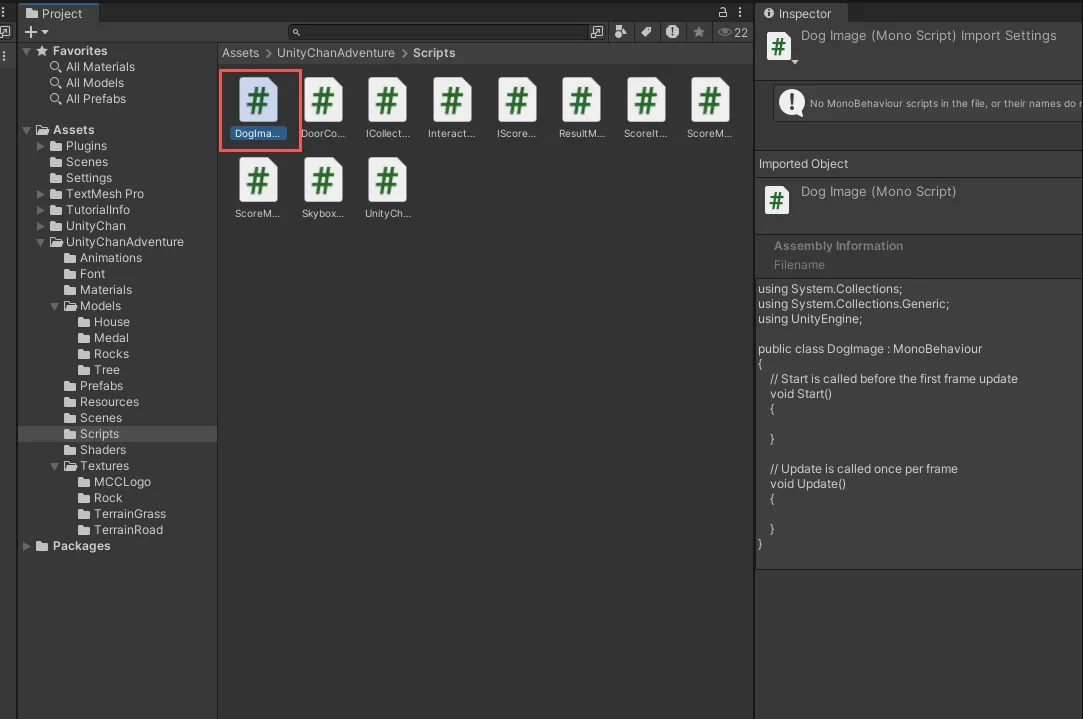This screenshot has height=719, width=1083.
Task: Expand the Packages folder tree arrow
Action: coord(27,546)
